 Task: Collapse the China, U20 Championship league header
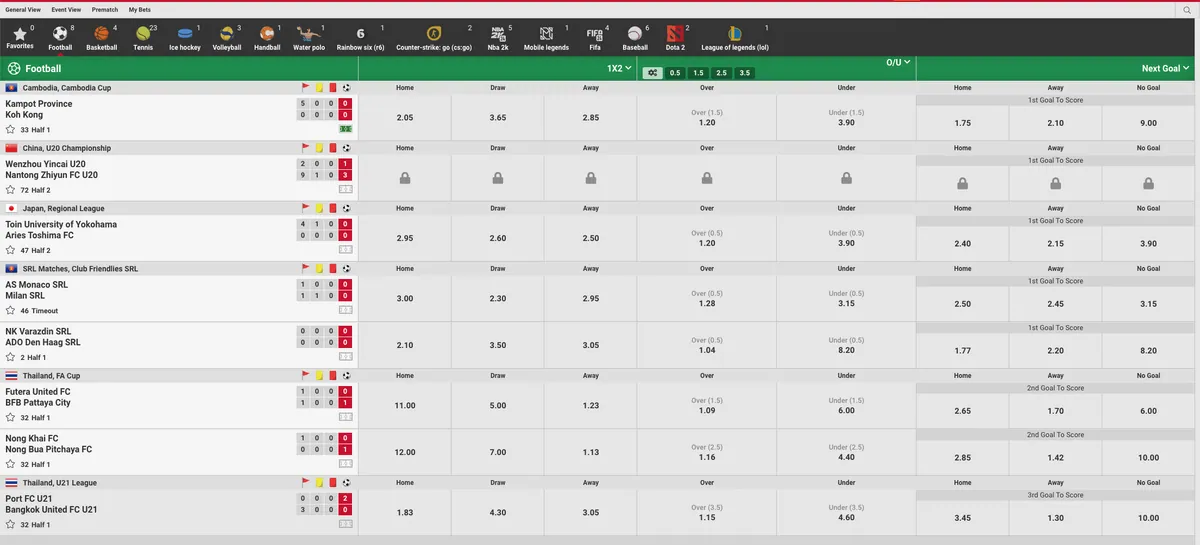[179, 148]
